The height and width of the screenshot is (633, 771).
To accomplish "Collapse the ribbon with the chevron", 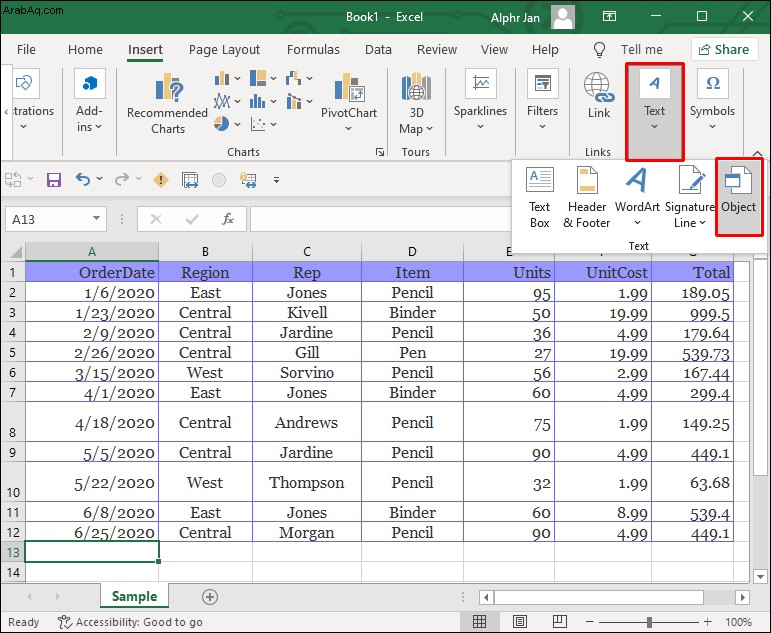I will click(x=757, y=154).
